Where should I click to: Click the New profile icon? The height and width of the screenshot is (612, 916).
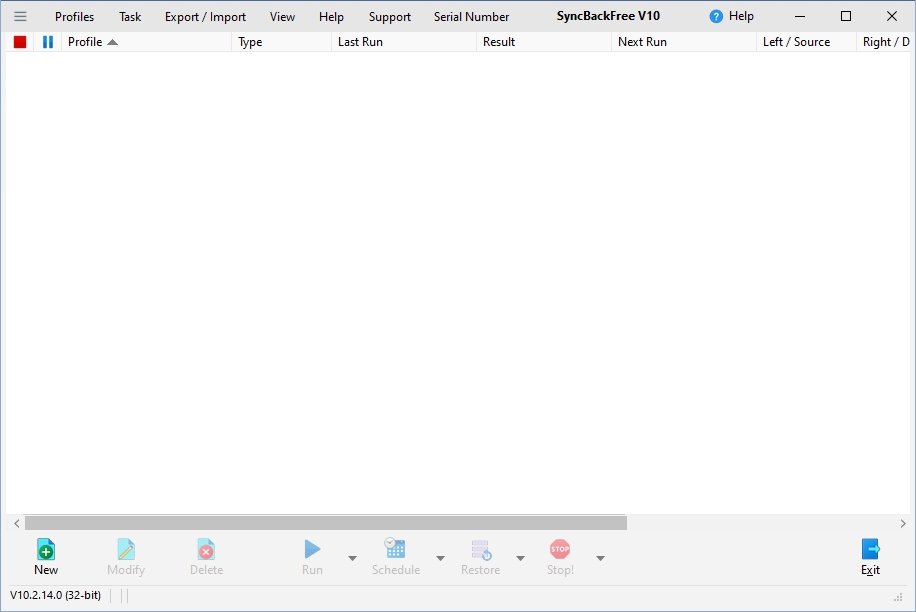[x=46, y=549]
